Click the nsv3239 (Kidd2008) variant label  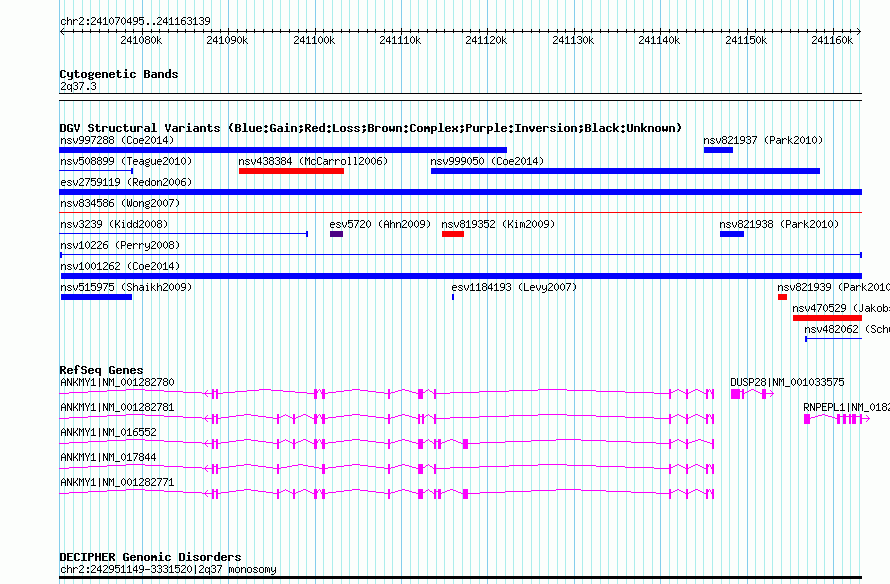[x=114, y=224]
